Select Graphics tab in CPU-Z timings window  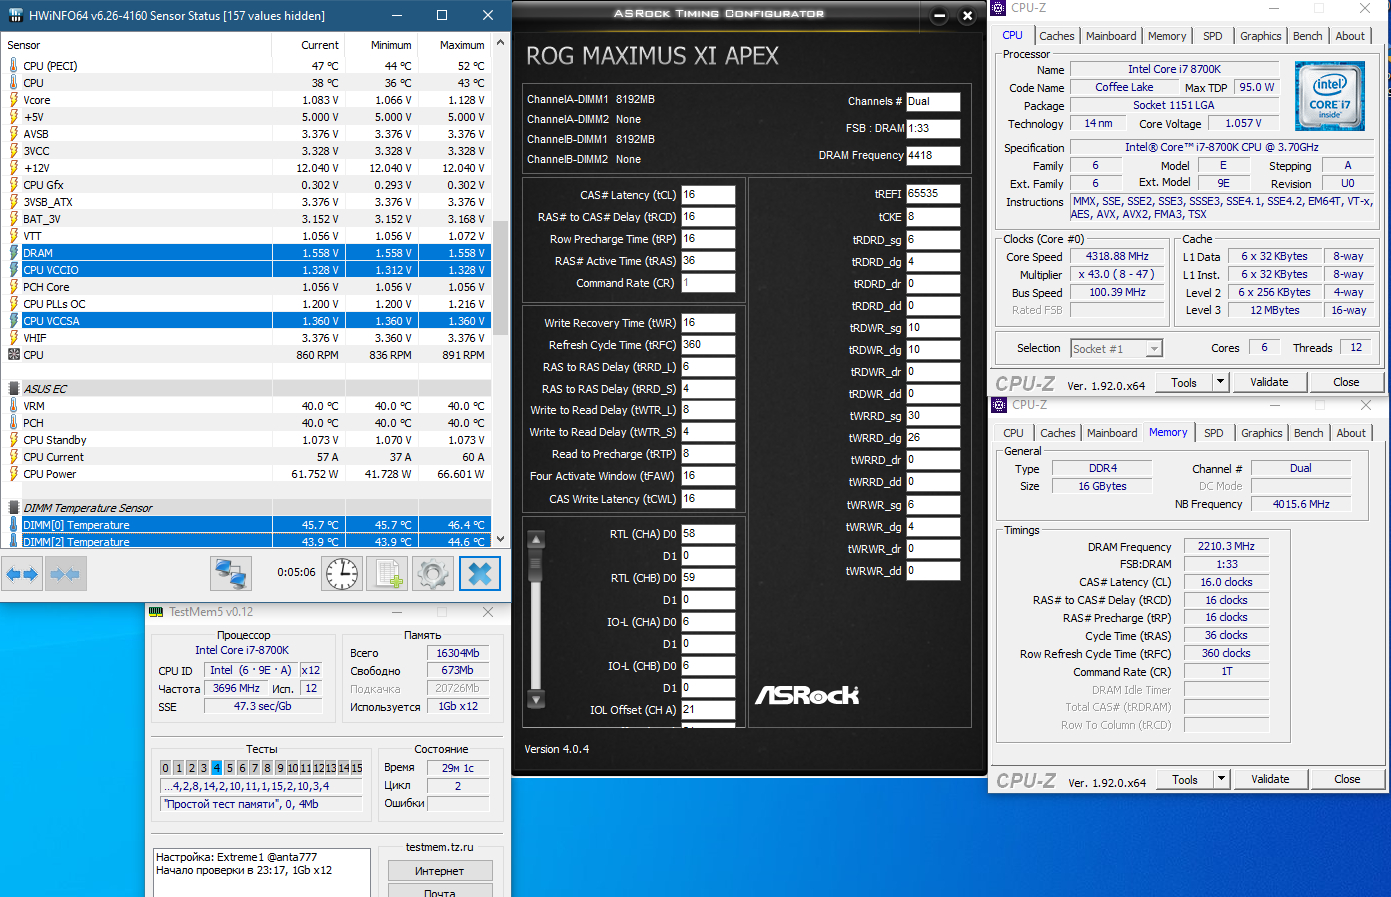pyautogui.click(x=1262, y=433)
